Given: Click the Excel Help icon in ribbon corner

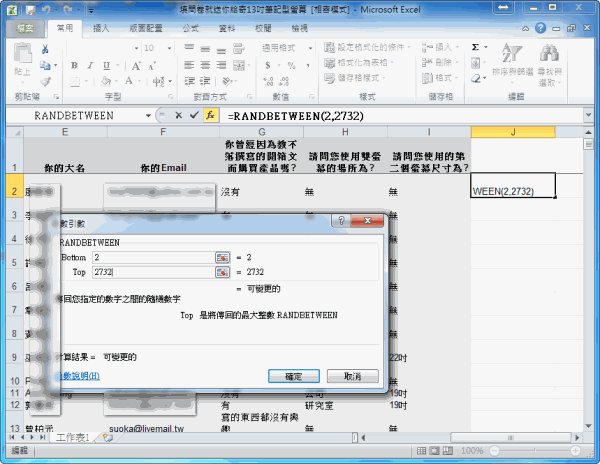Looking at the screenshot, I should tap(540, 28).
